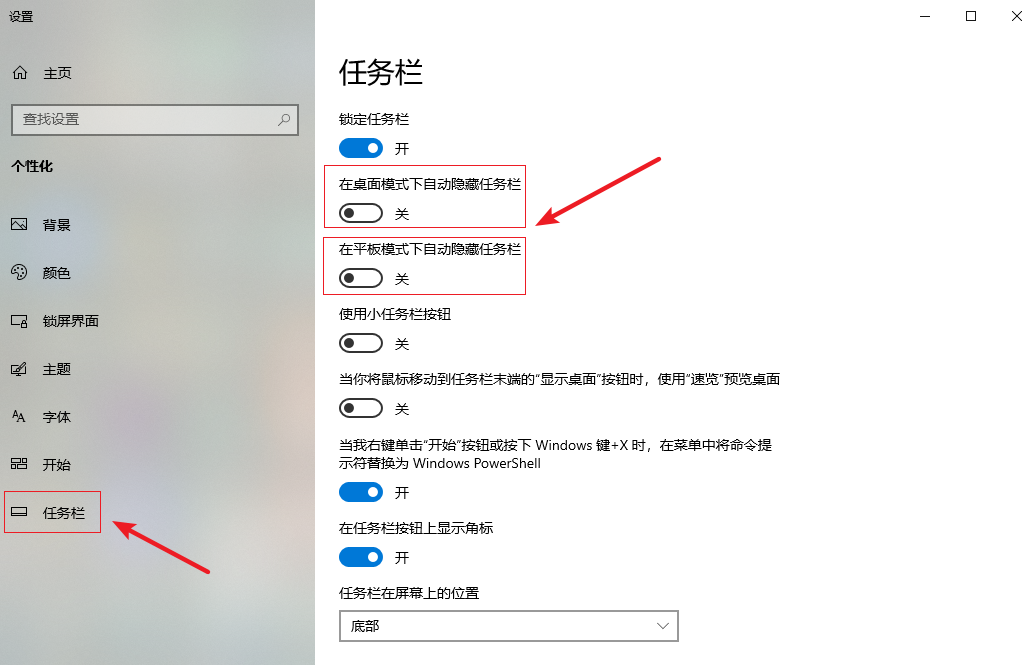
Task: Click the 颜色 palette icon
Action: 19,272
